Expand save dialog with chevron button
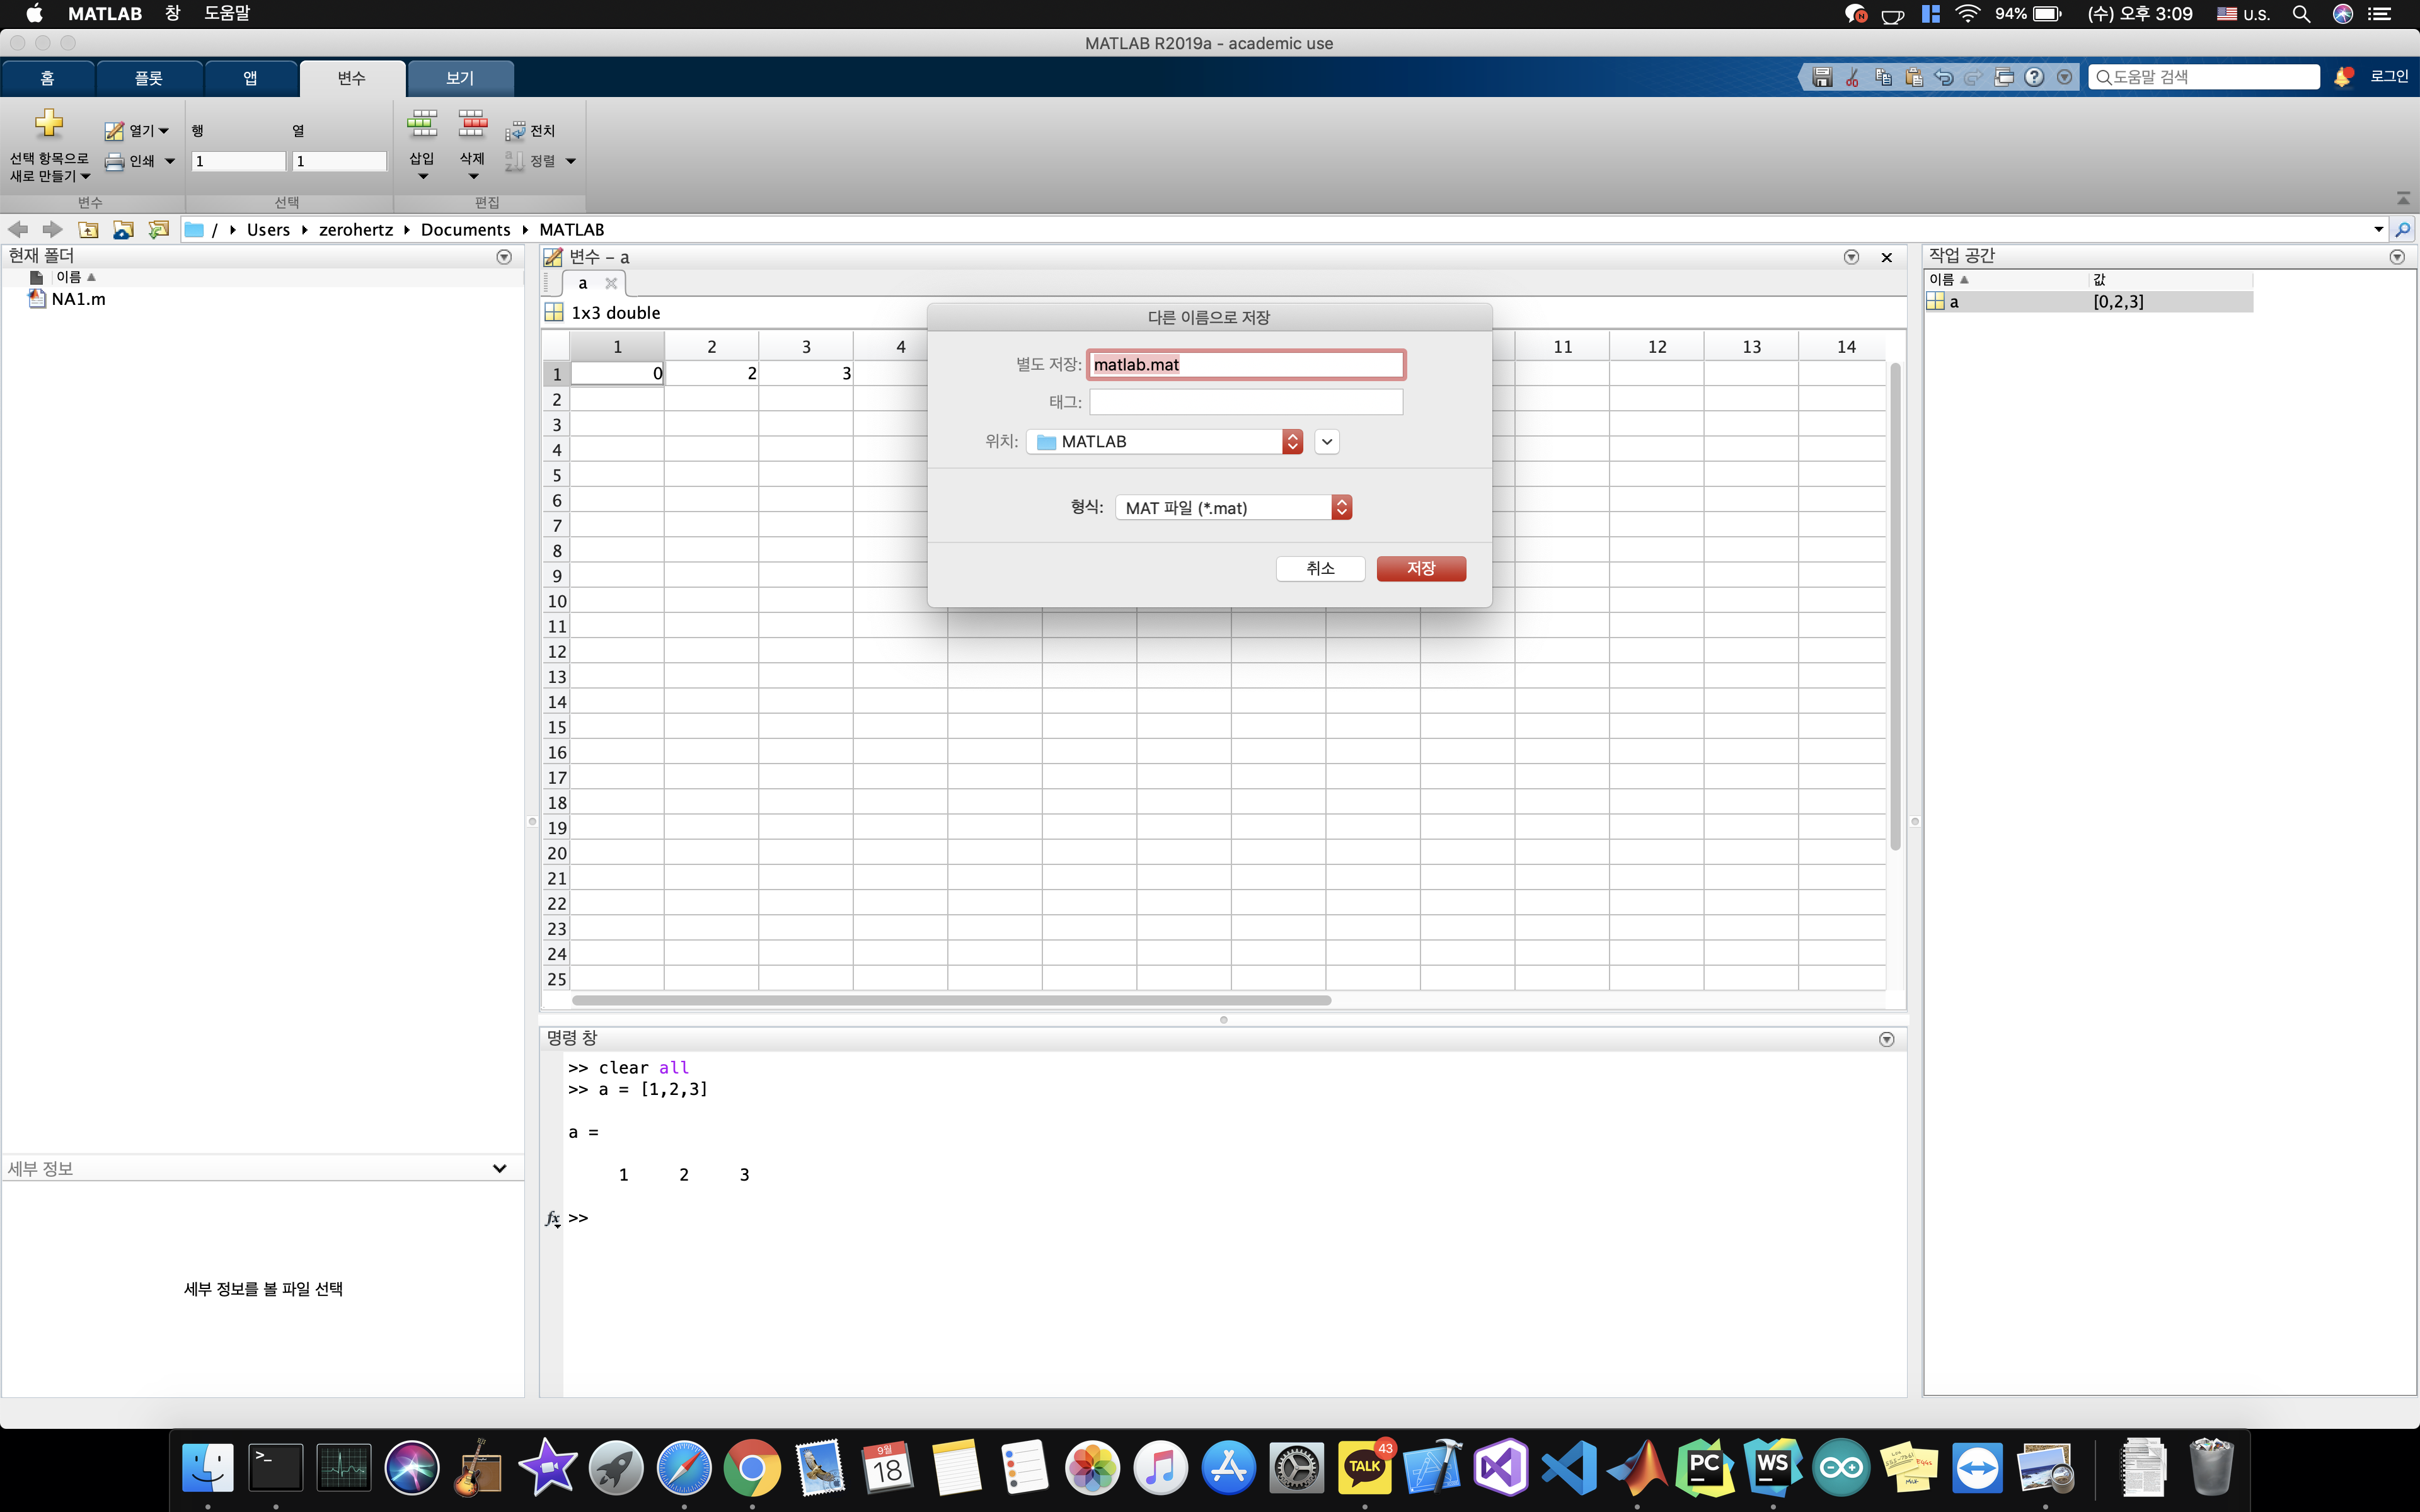This screenshot has width=2420, height=1512. (1327, 442)
